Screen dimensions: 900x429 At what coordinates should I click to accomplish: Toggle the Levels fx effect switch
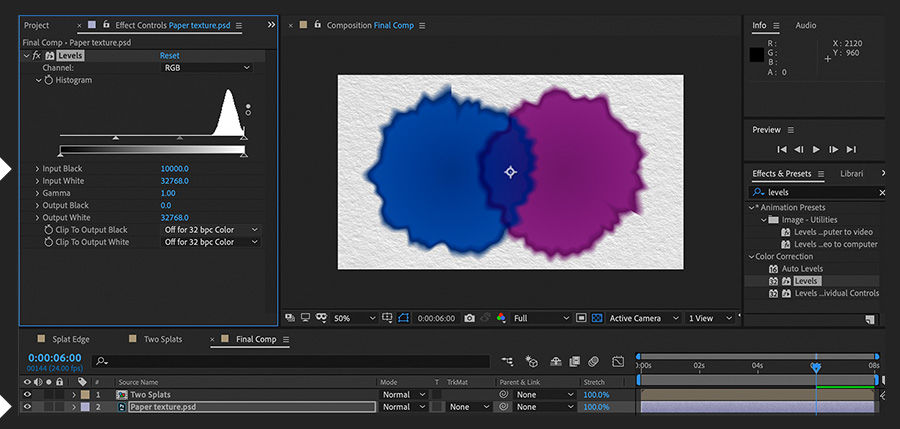click(36, 56)
